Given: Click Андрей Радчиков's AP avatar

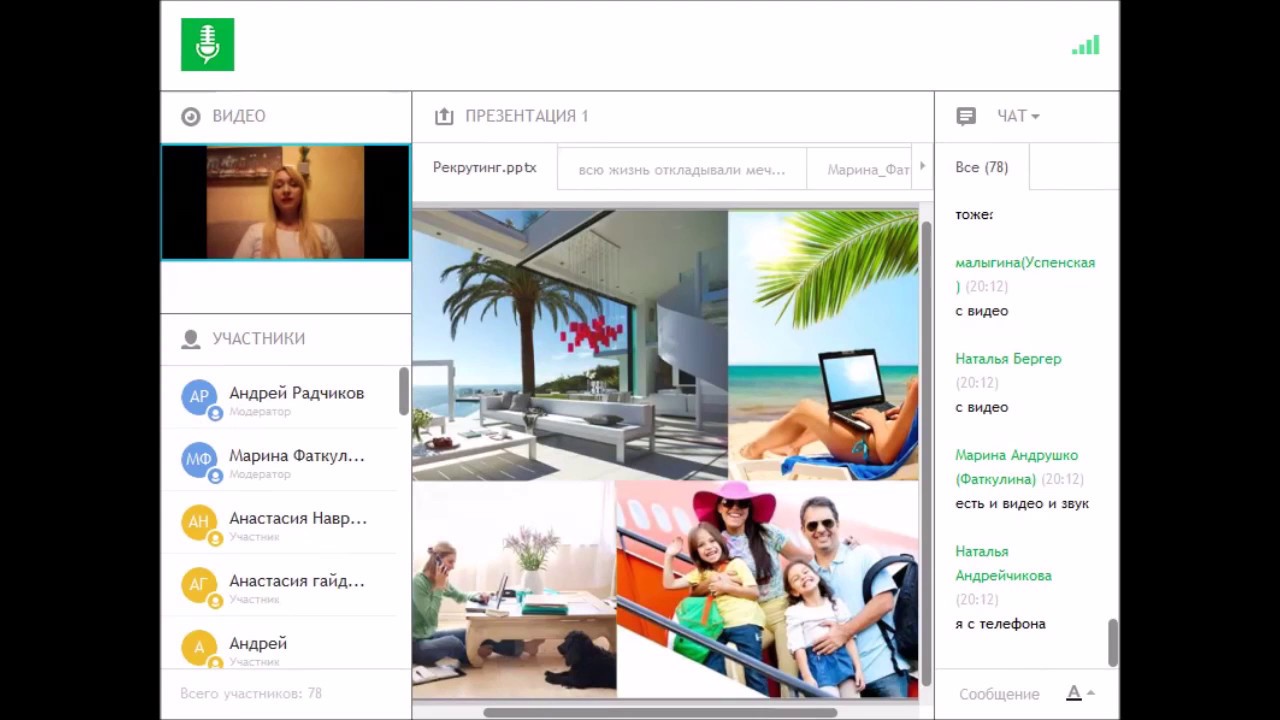Looking at the screenshot, I should 199,397.
